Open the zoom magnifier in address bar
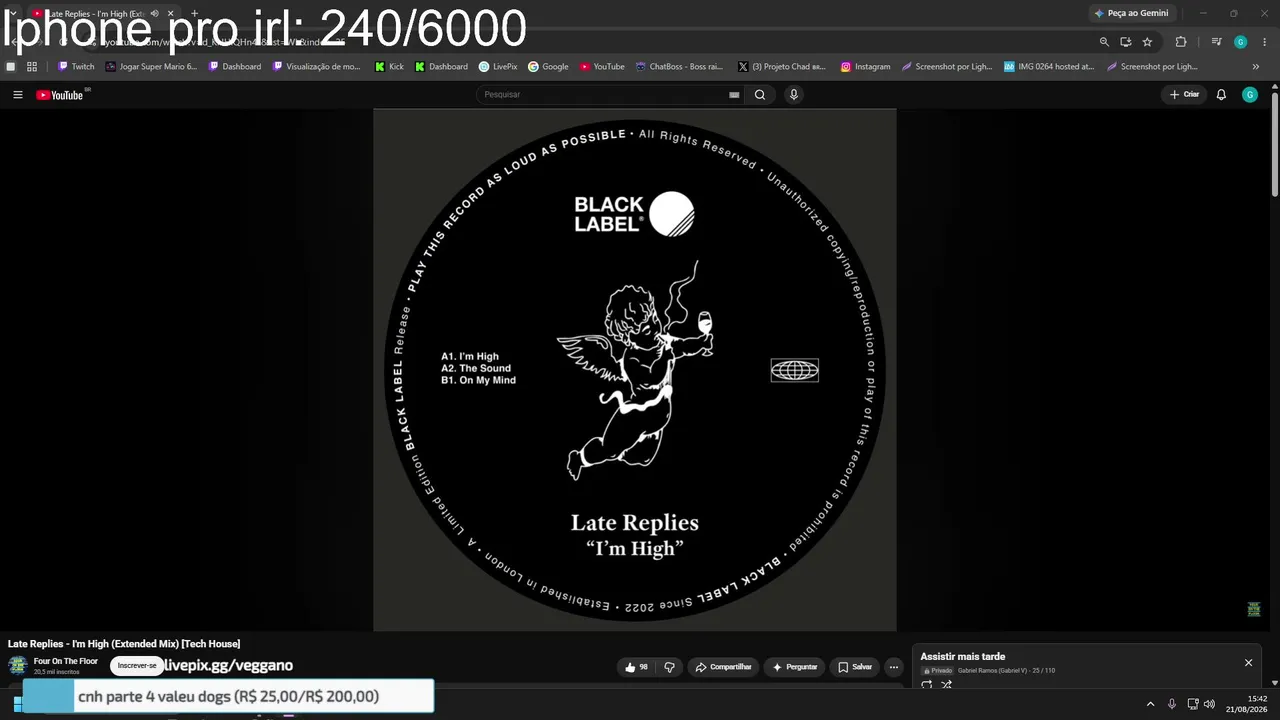The width and height of the screenshot is (1280, 720). [1104, 42]
